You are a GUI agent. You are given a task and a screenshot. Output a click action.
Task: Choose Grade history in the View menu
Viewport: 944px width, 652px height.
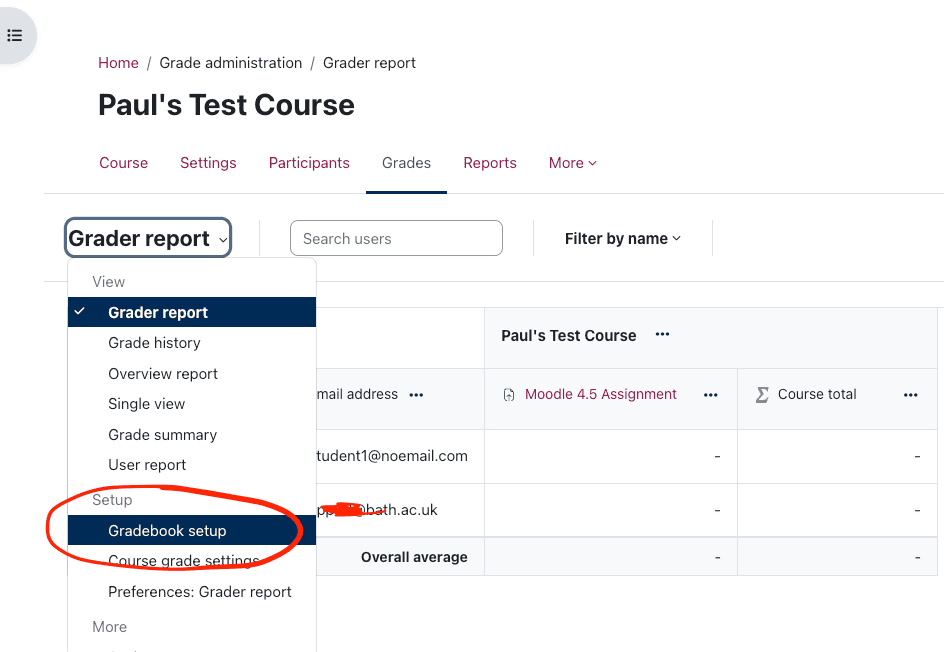coord(154,343)
